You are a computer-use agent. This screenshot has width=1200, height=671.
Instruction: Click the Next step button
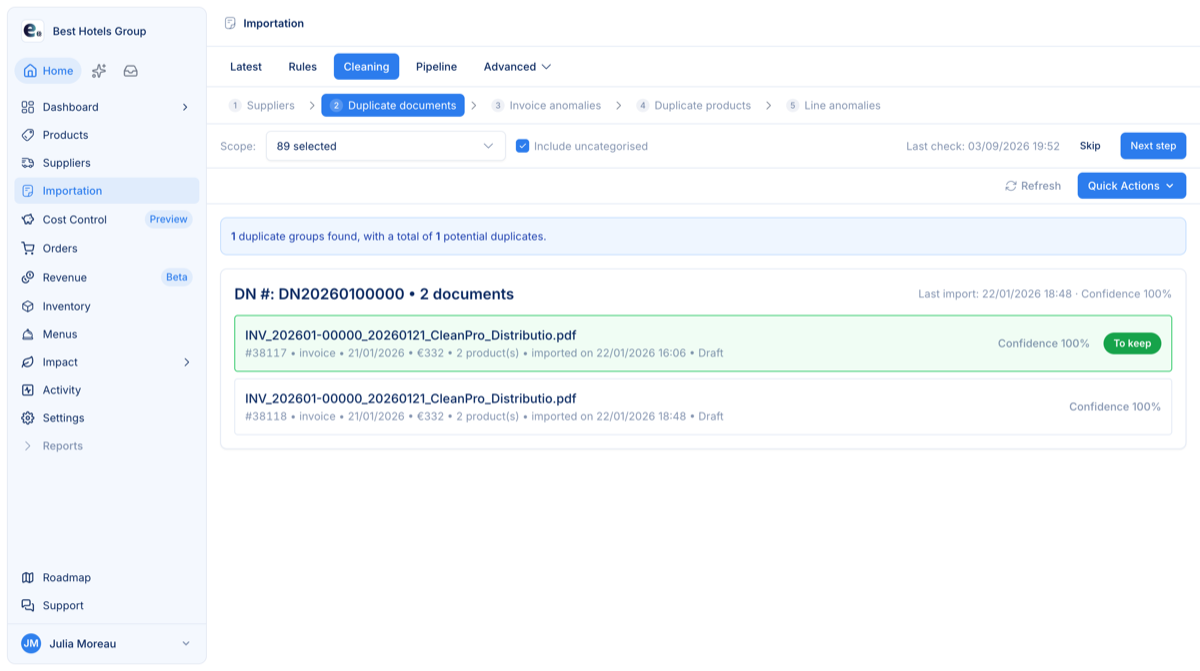coord(1153,146)
